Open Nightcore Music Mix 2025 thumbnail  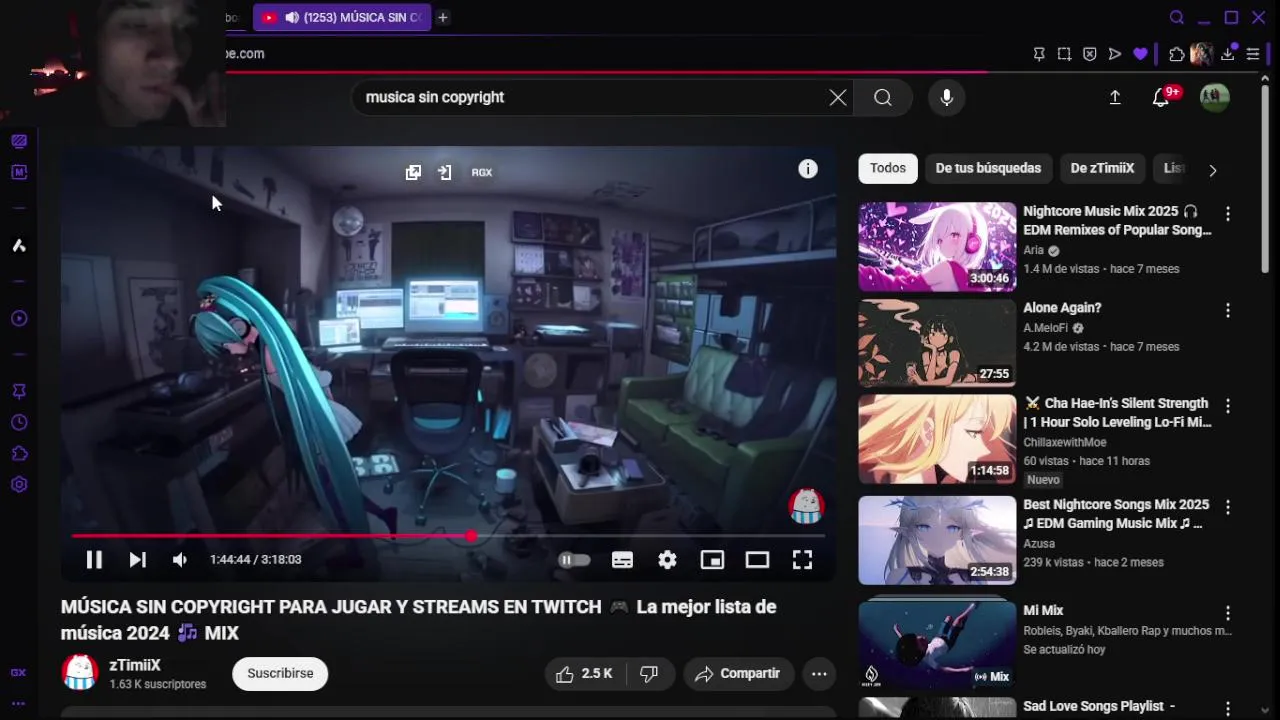click(937, 247)
